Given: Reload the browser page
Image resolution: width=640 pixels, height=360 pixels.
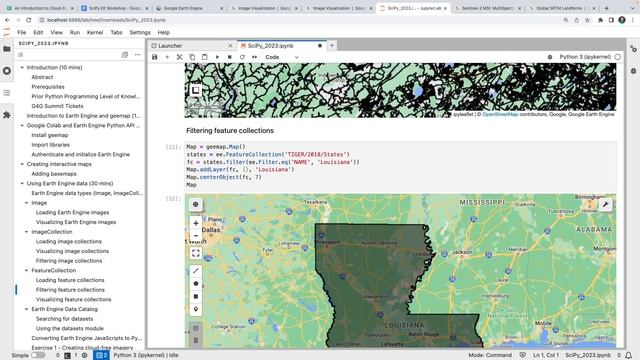Looking at the screenshot, I should pyautogui.click(x=29, y=20).
